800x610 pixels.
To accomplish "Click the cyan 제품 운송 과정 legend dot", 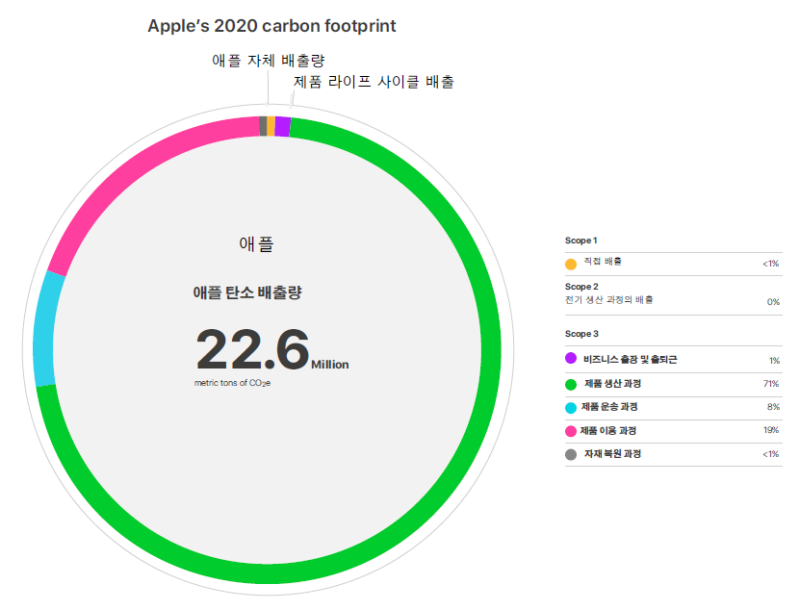I will pyautogui.click(x=570, y=407).
